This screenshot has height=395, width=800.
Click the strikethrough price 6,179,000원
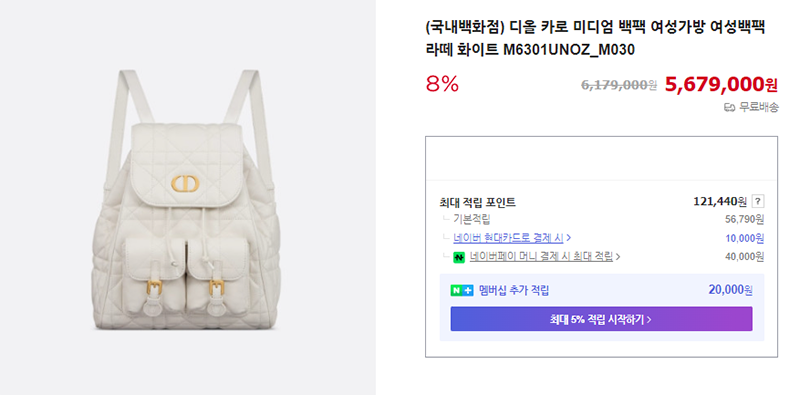pyautogui.click(x=619, y=85)
